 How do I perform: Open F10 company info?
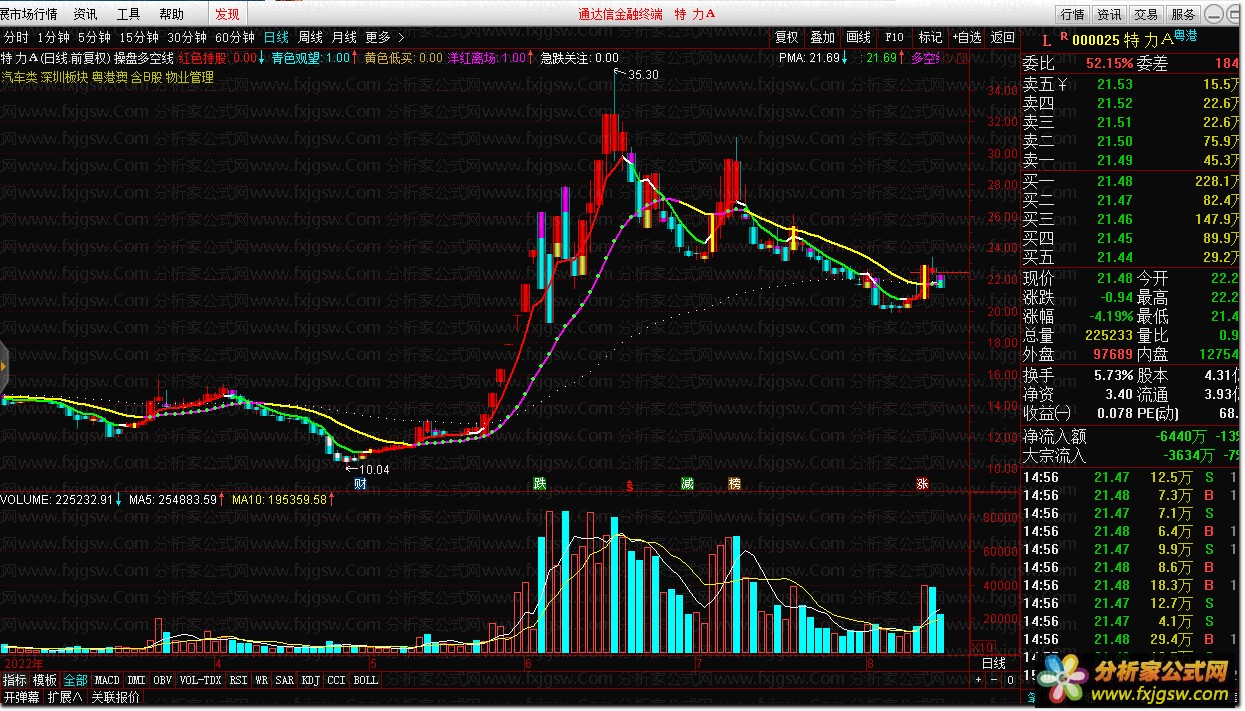tap(895, 37)
